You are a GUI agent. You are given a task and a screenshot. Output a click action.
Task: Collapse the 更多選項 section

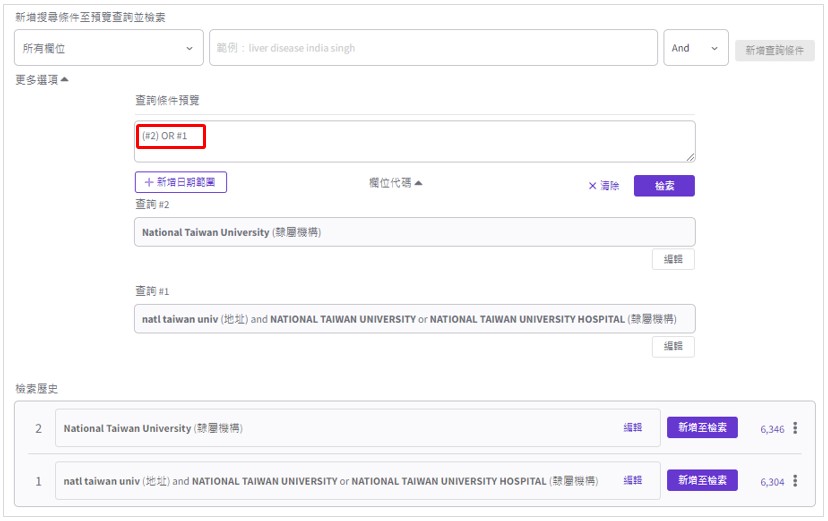(x=42, y=80)
